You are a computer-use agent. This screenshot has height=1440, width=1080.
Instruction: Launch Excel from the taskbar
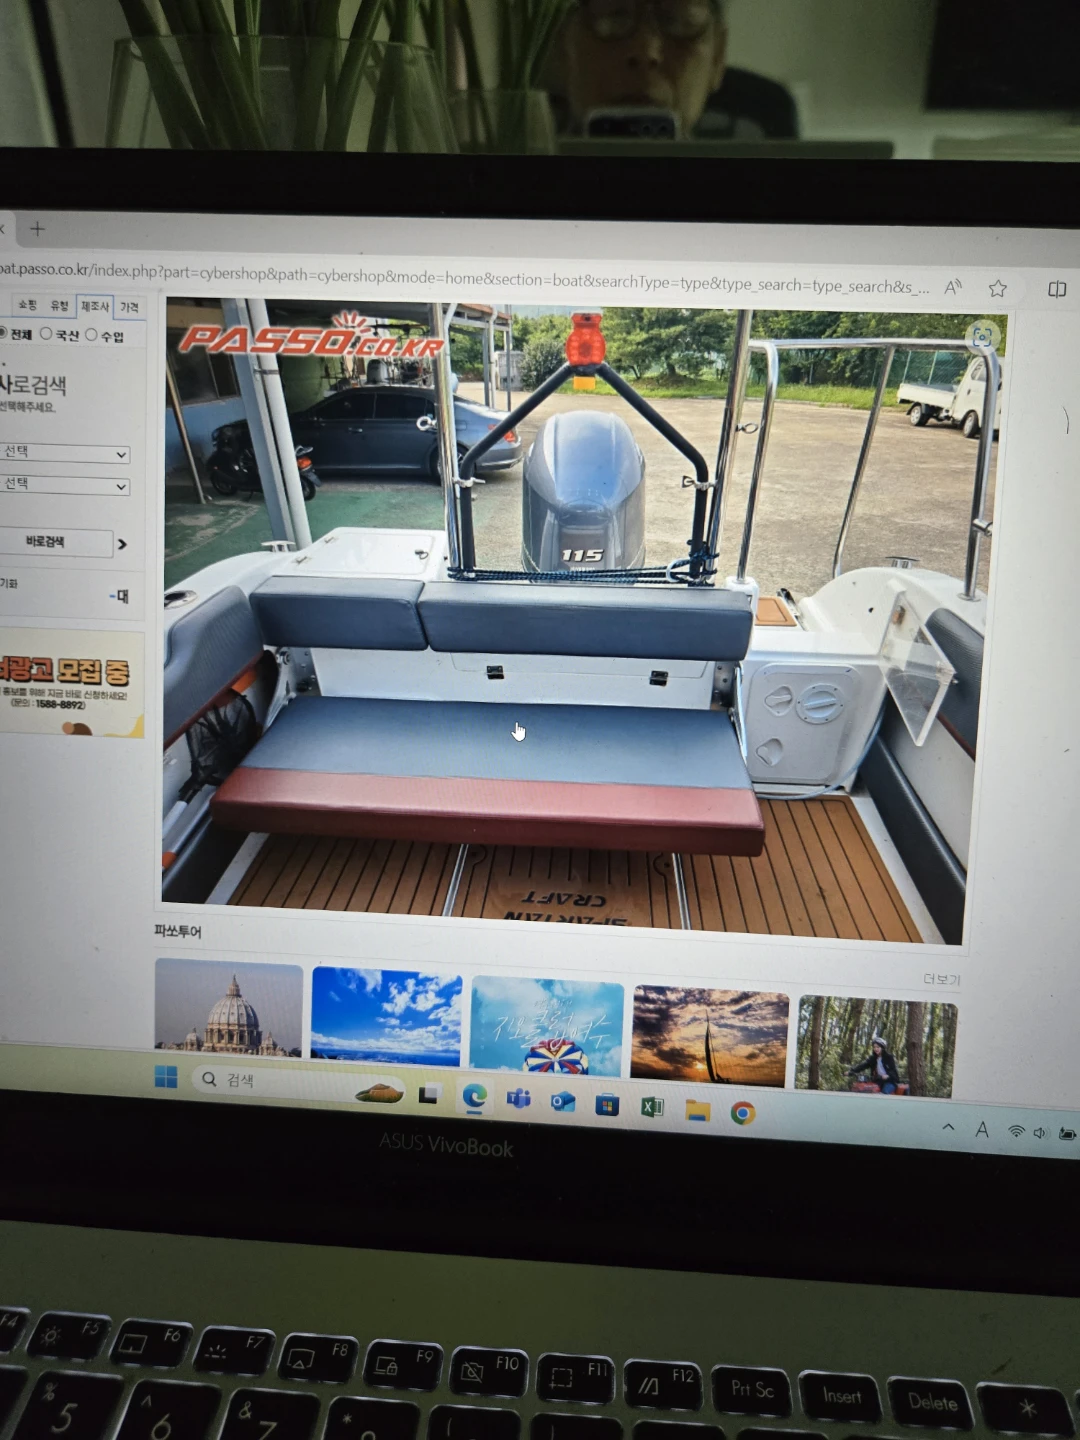click(652, 1106)
